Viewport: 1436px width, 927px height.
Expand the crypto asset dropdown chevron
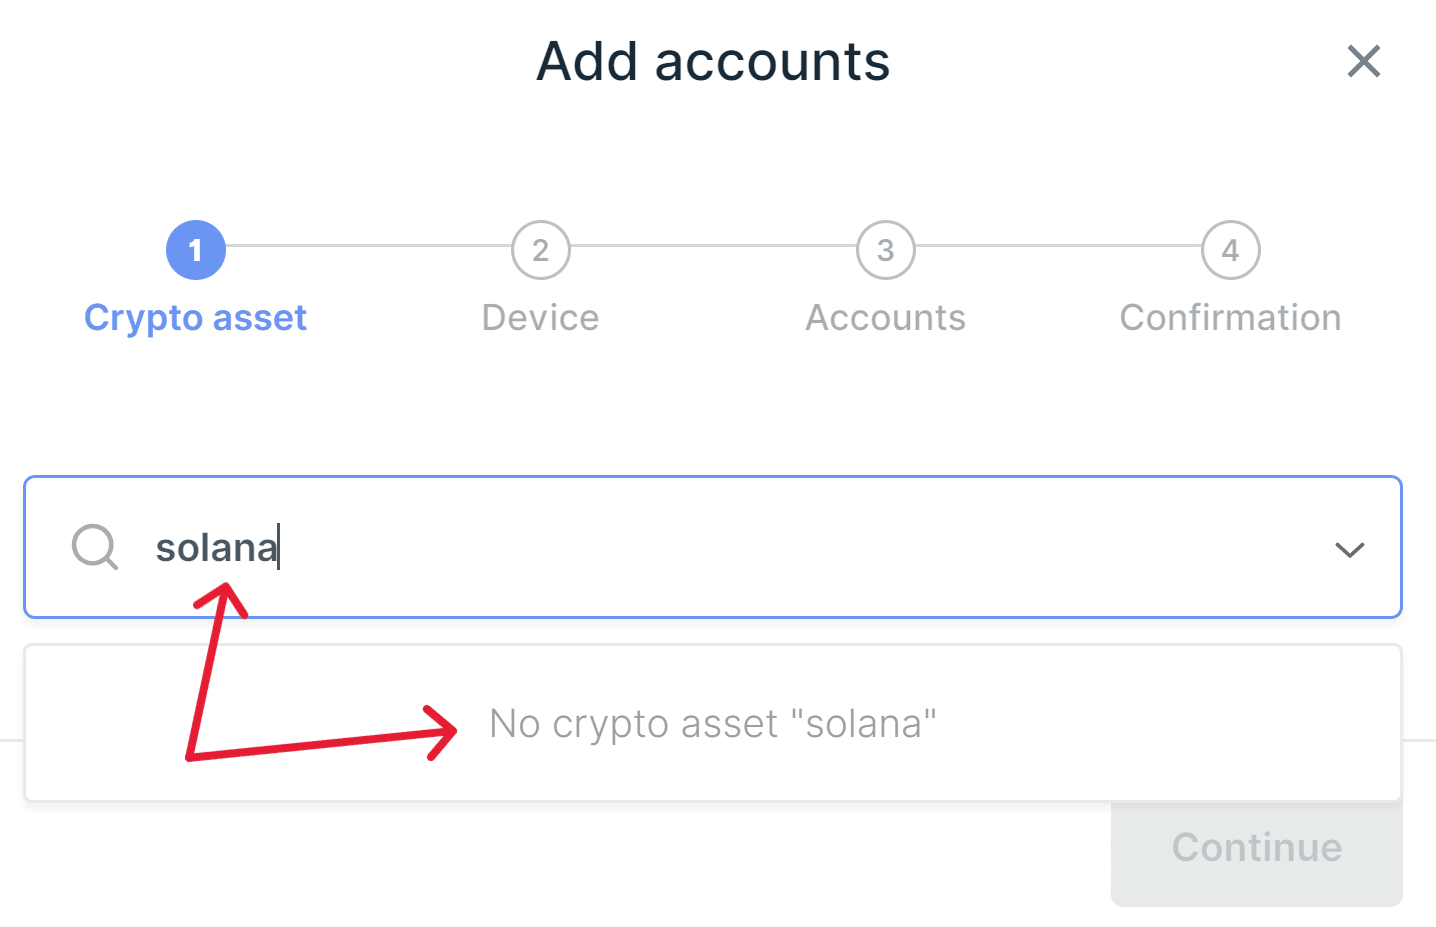(1349, 549)
